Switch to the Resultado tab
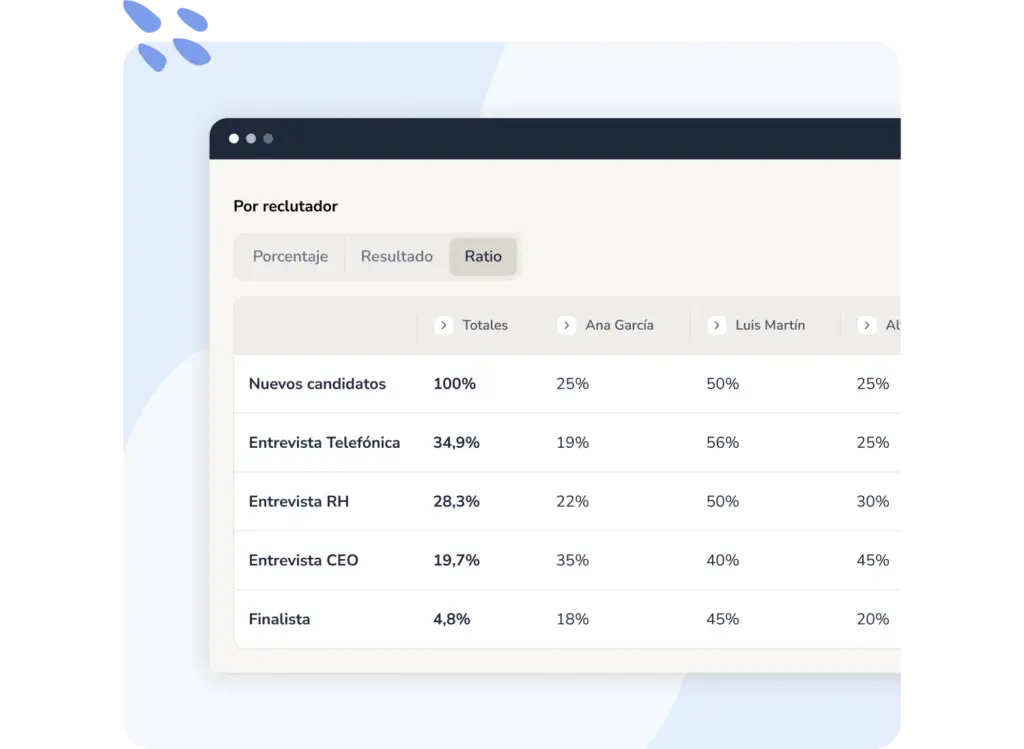 click(396, 257)
